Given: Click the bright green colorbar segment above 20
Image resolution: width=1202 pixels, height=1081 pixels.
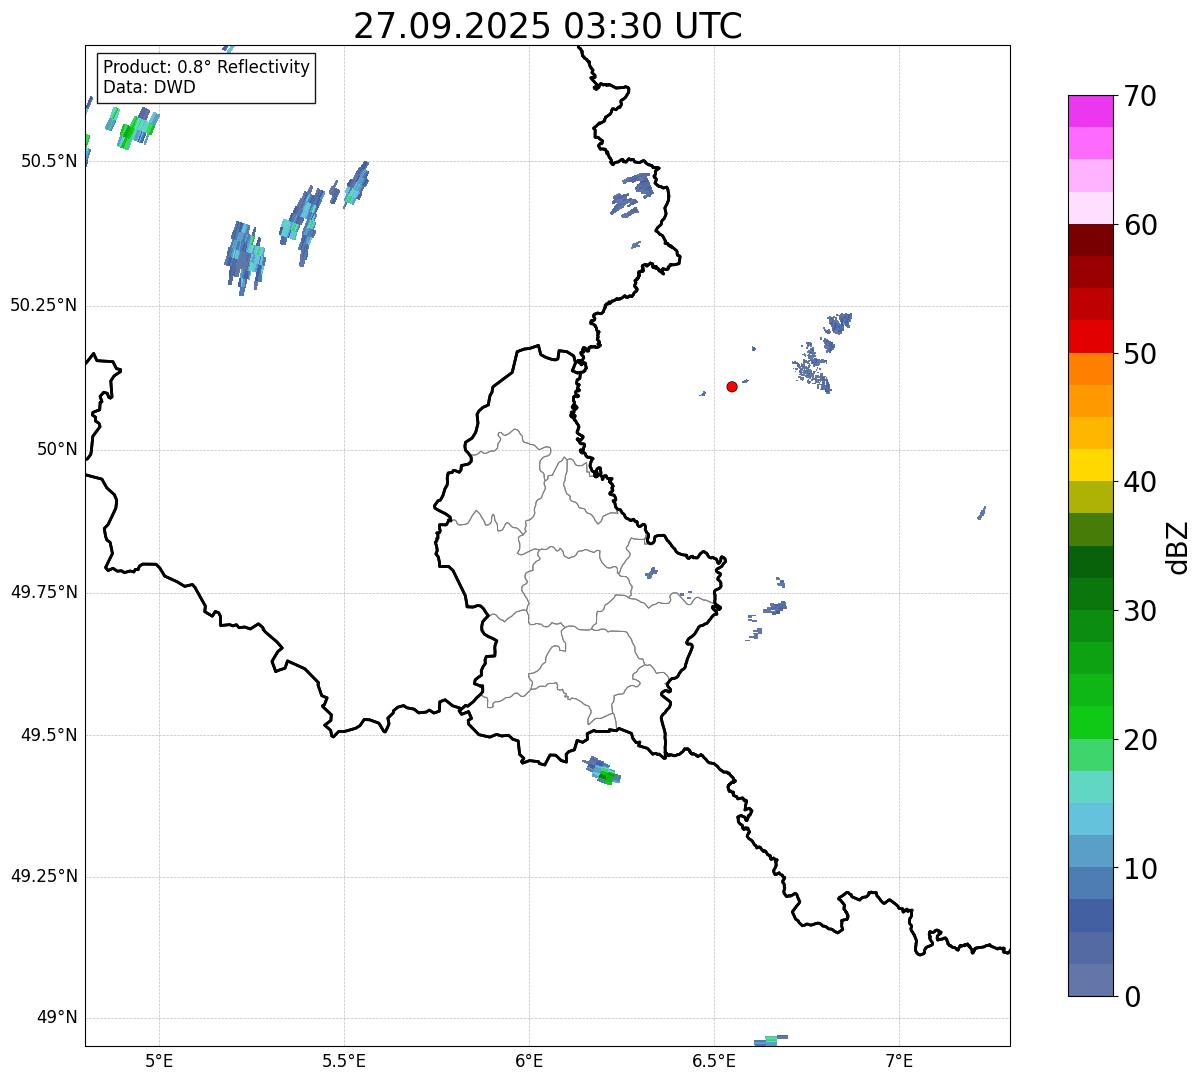Looking at the screenshot, I should 1091,722.
